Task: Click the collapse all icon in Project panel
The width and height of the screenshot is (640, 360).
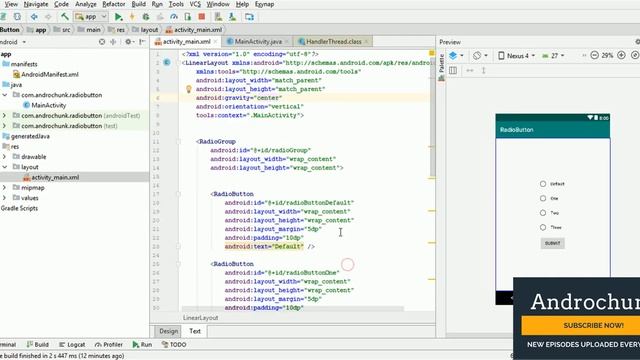Action: tap(113, 42)
